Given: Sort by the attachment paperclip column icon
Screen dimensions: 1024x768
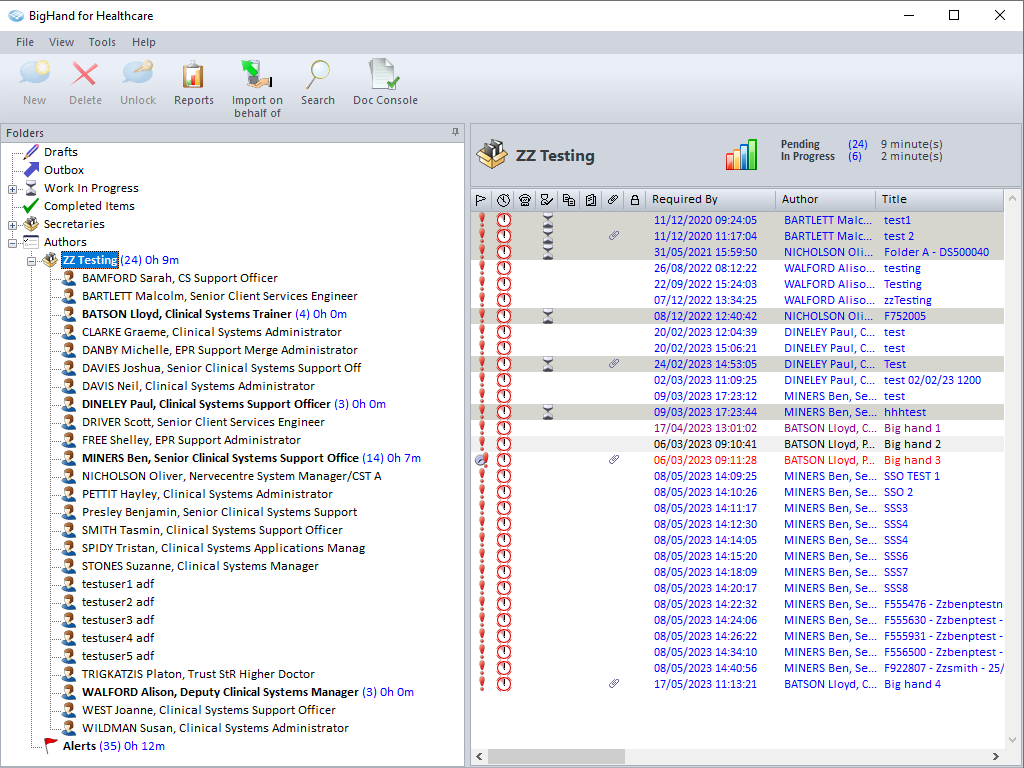Looking at the screenshot, I should [x=613, y=200].
